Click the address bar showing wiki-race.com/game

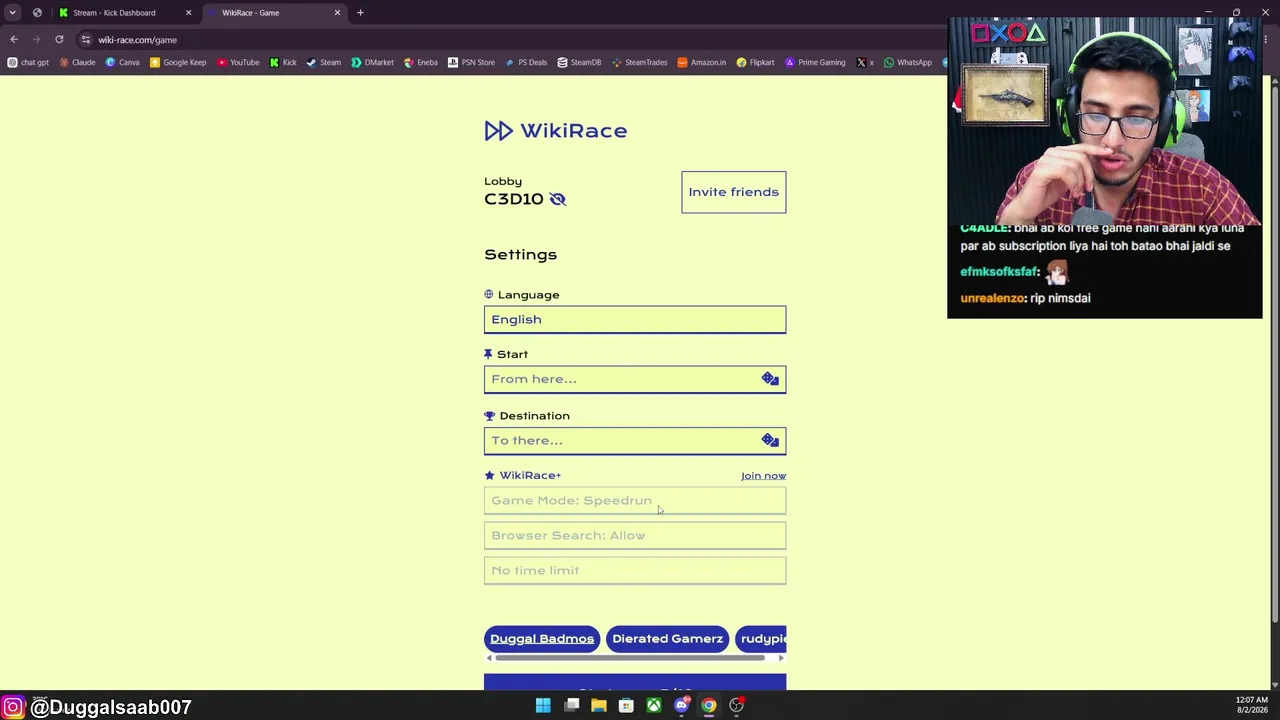click(500, 39)
